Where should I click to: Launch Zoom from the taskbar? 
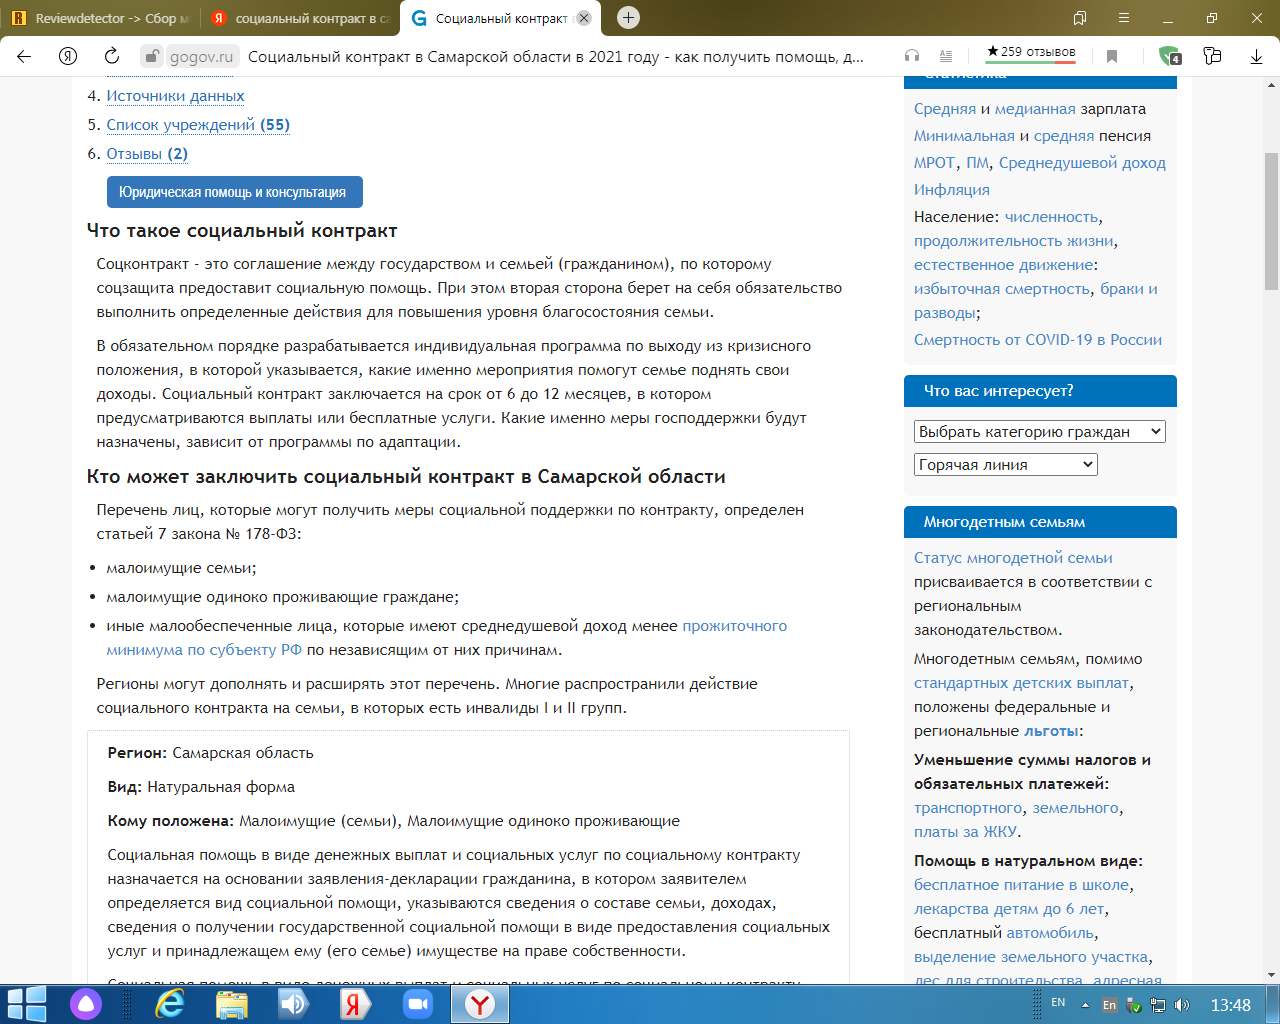tap(417, 1004)
